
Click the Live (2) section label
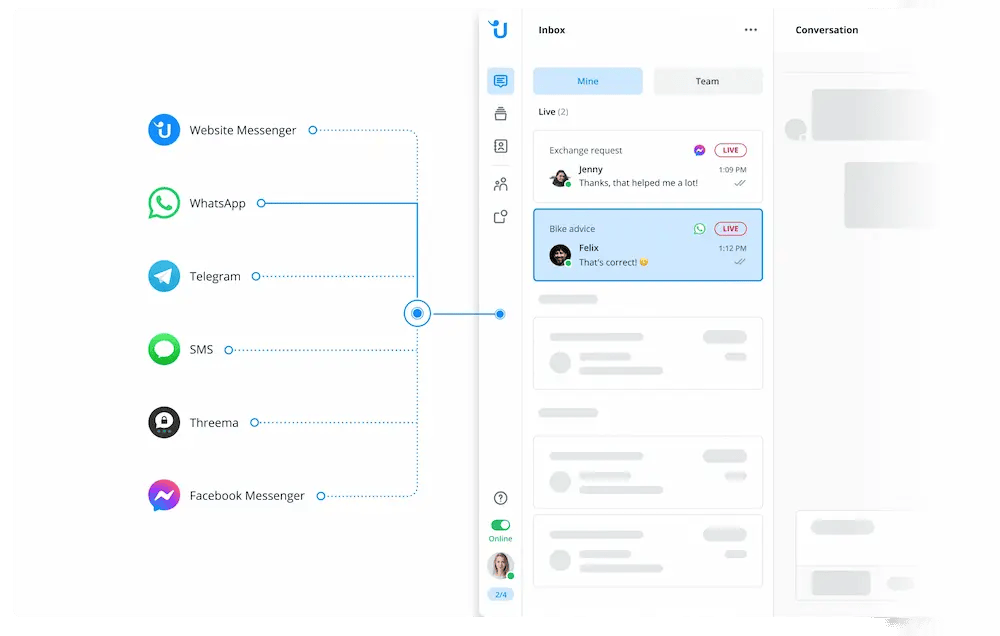click(x=553, y=112)
